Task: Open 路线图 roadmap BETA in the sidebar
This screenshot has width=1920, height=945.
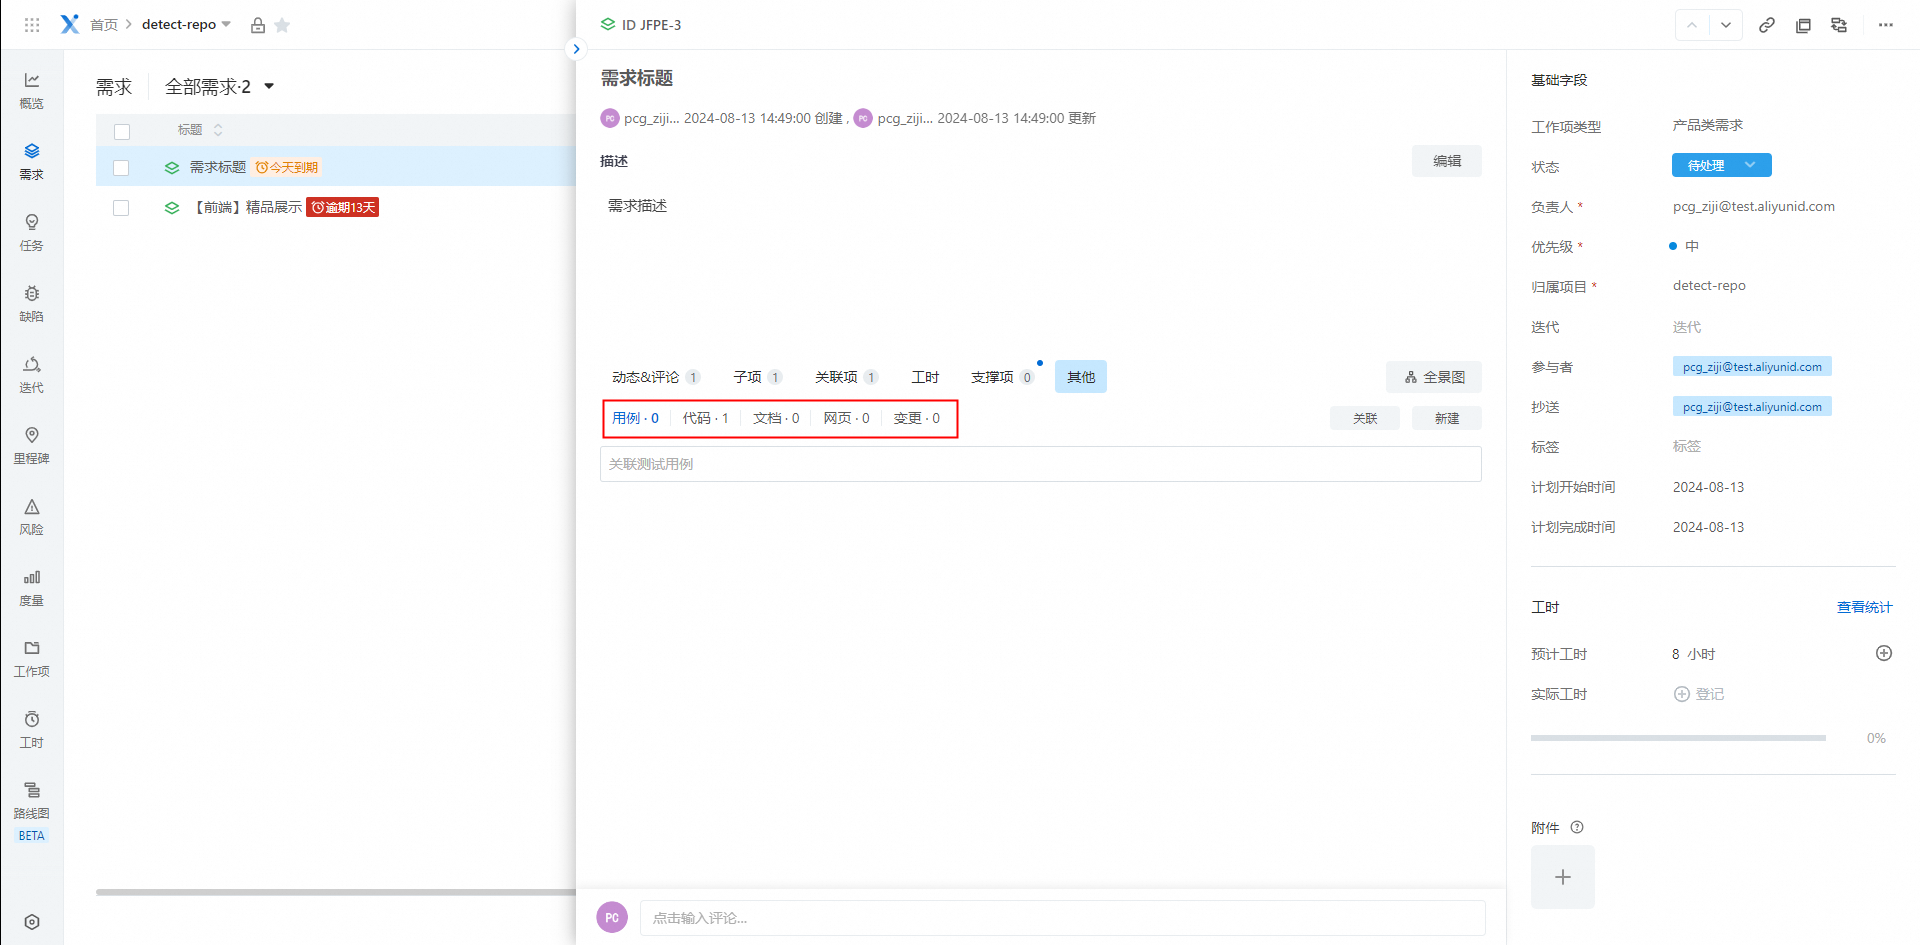Action: pyautogui.click(x=32, y=811)
